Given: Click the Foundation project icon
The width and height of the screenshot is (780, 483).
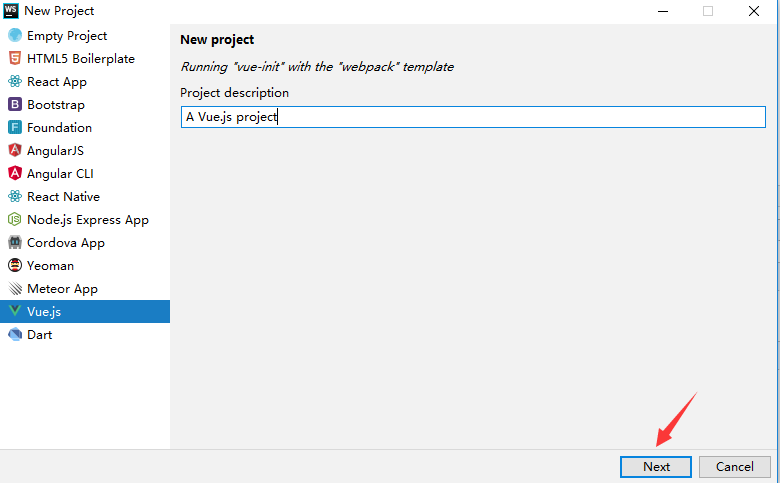Looking at the screenshot, I should tap(15, 128).
